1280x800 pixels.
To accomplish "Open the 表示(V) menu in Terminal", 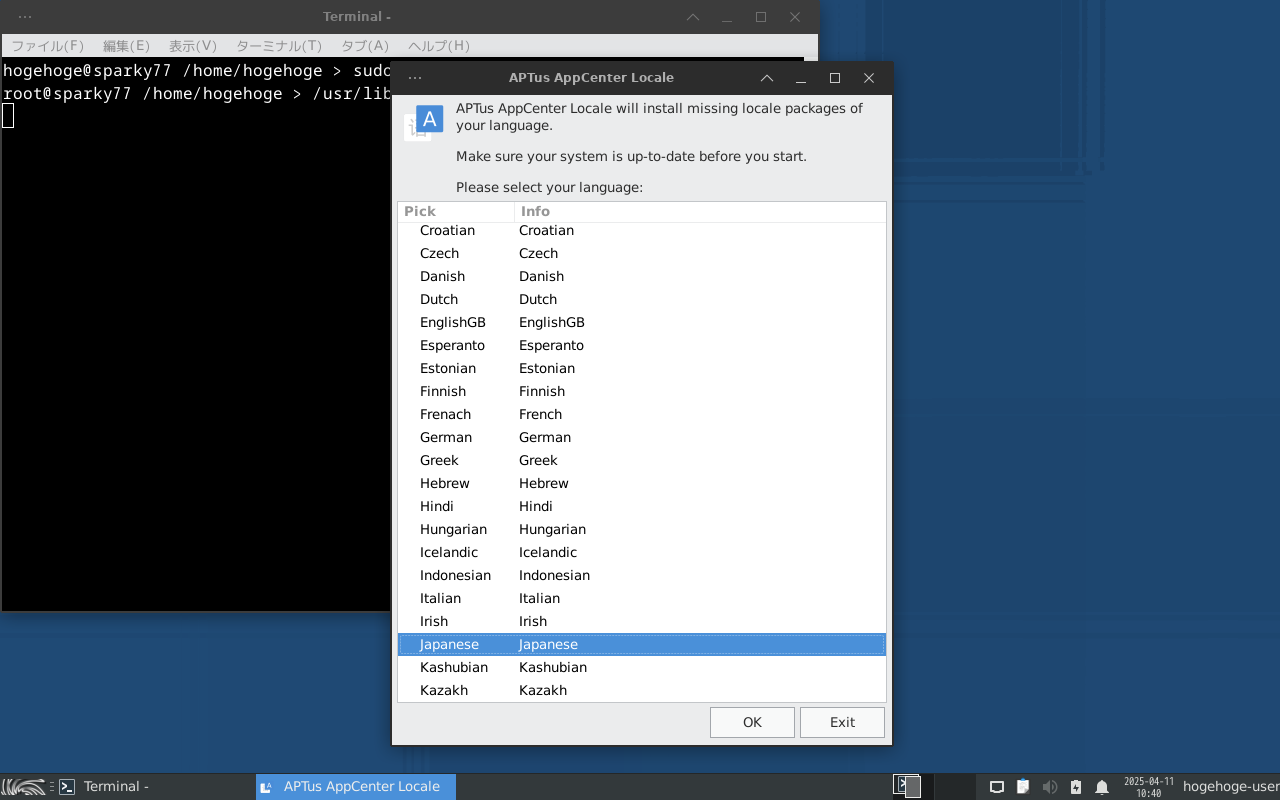I will tap(193, 46).
